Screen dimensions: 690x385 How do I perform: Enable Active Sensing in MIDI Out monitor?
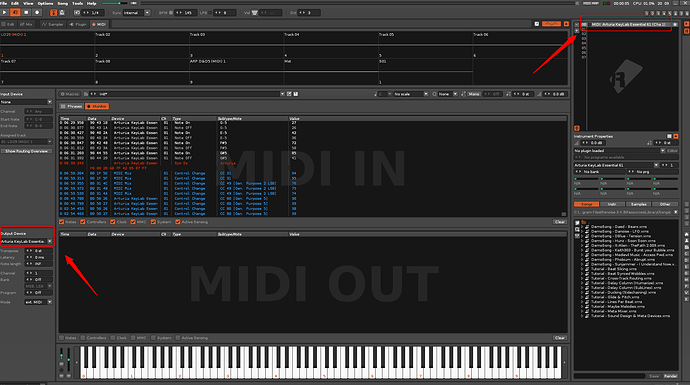[x=178, y=338]
